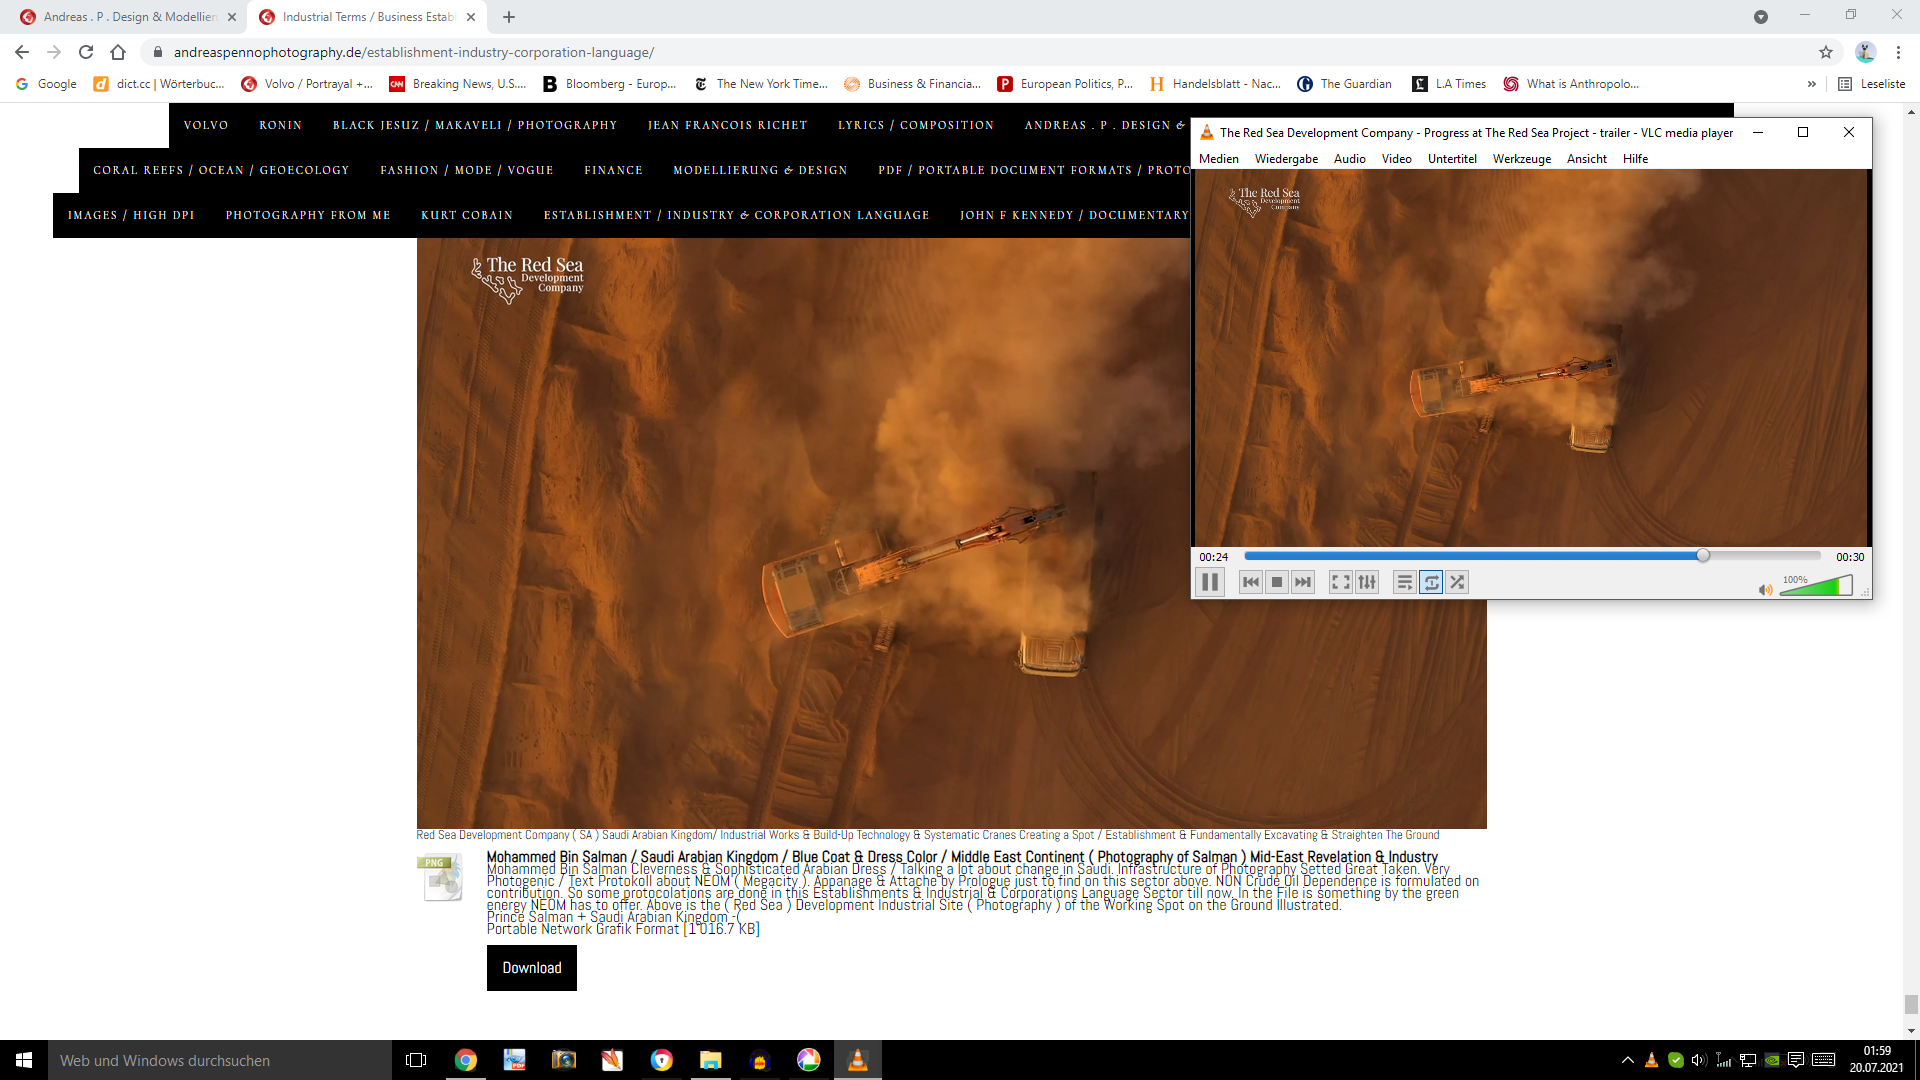Open the Werkzeuge menu in VLC

[1522, 159]
